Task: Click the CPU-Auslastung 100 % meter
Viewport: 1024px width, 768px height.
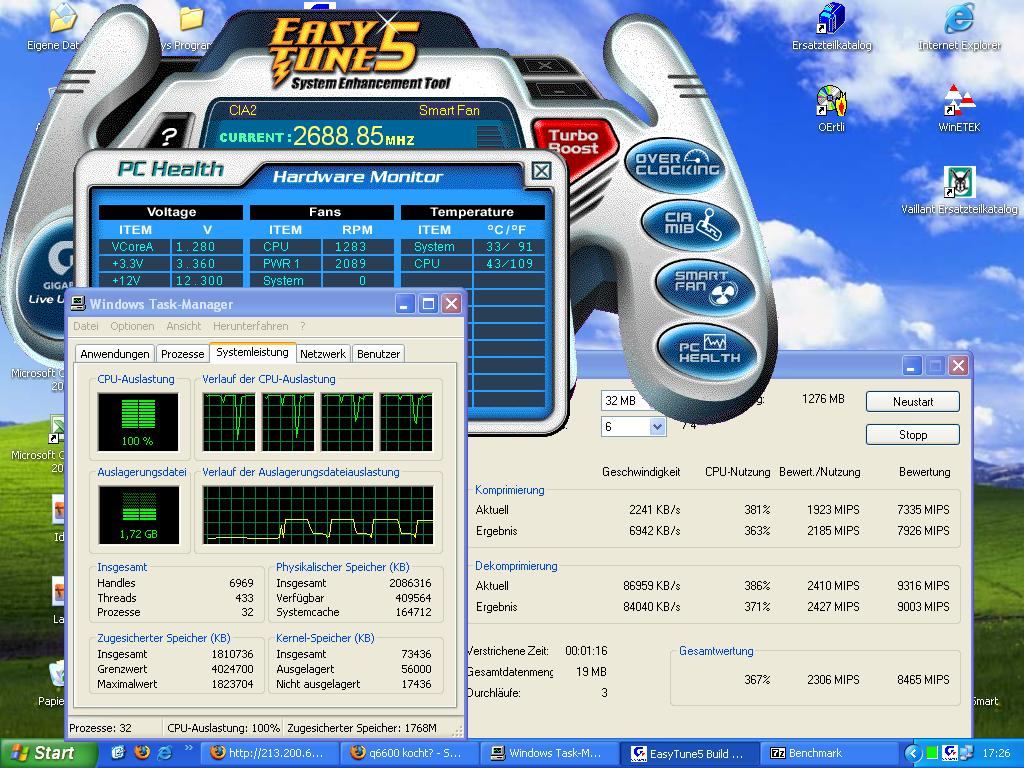Action: tap(138, 421)
